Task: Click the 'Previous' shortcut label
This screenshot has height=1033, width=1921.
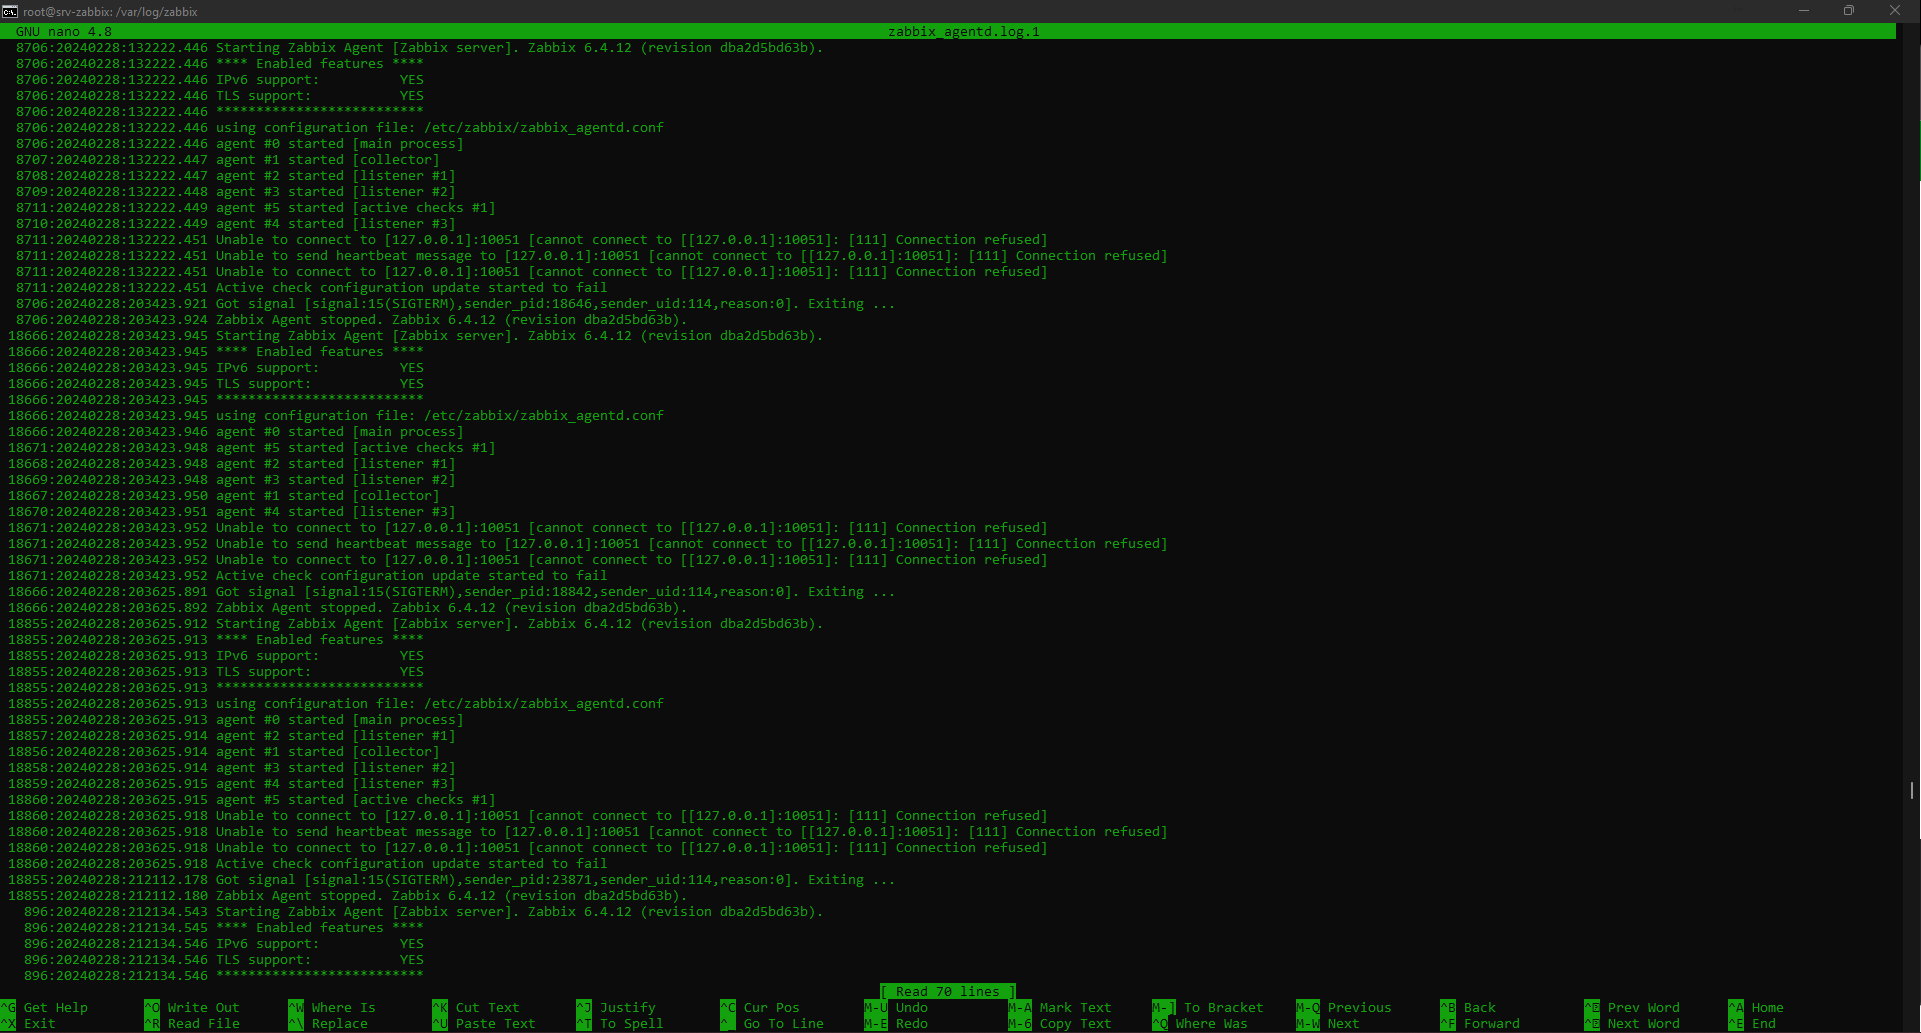Action: pos(1360,1008)
